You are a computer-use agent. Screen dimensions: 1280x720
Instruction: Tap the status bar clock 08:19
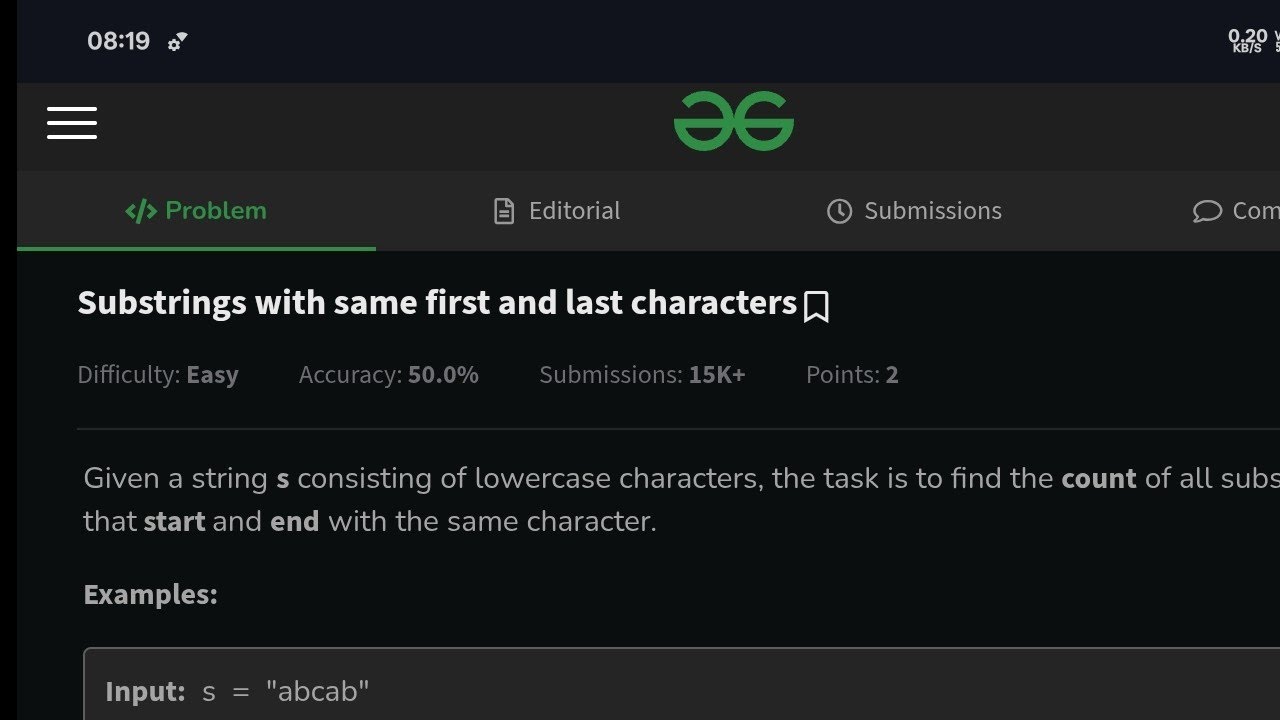click(118, 41)
